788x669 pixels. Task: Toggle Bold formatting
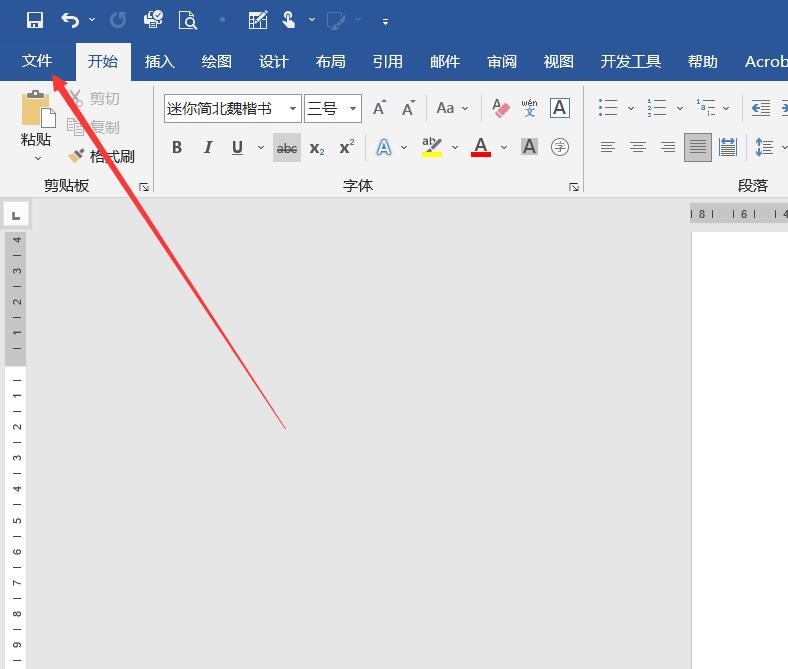(177, 147)
